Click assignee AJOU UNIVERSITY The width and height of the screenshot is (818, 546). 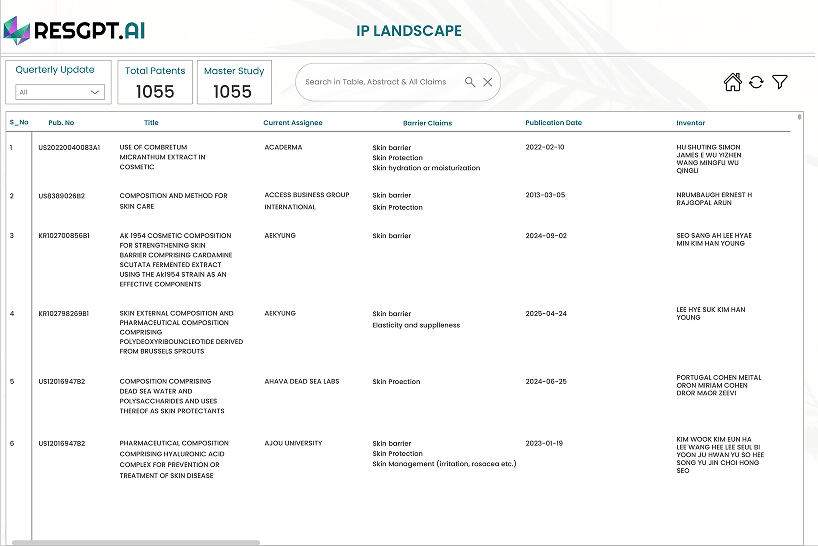(x=293, y=443)
